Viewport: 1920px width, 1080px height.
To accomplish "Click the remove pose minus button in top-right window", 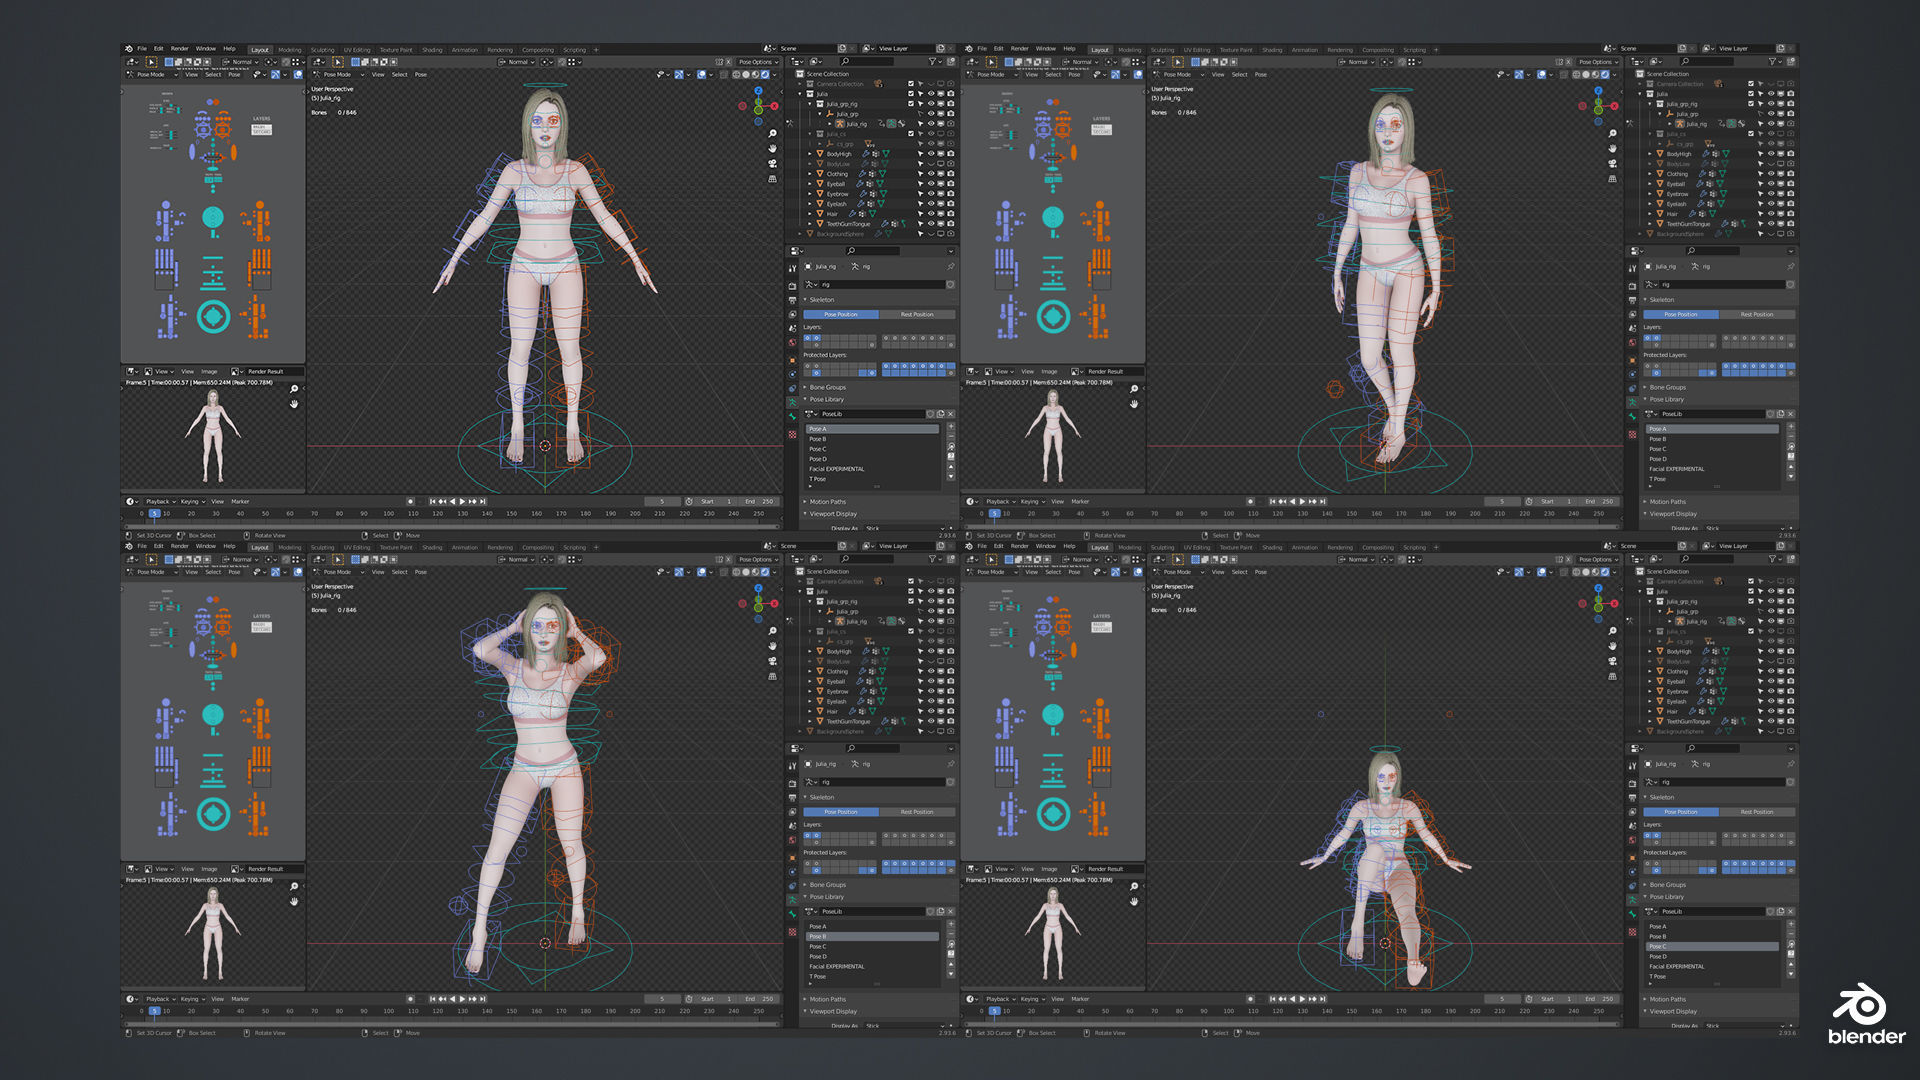I will pyautogui.click(x=1791, y=437).
